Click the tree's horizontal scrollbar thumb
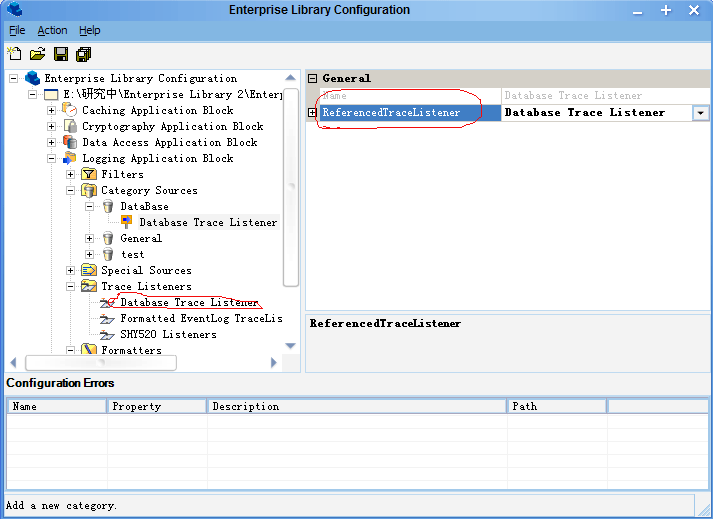The width and height of the screenshot is (713, 519). [x=101, y=363]
